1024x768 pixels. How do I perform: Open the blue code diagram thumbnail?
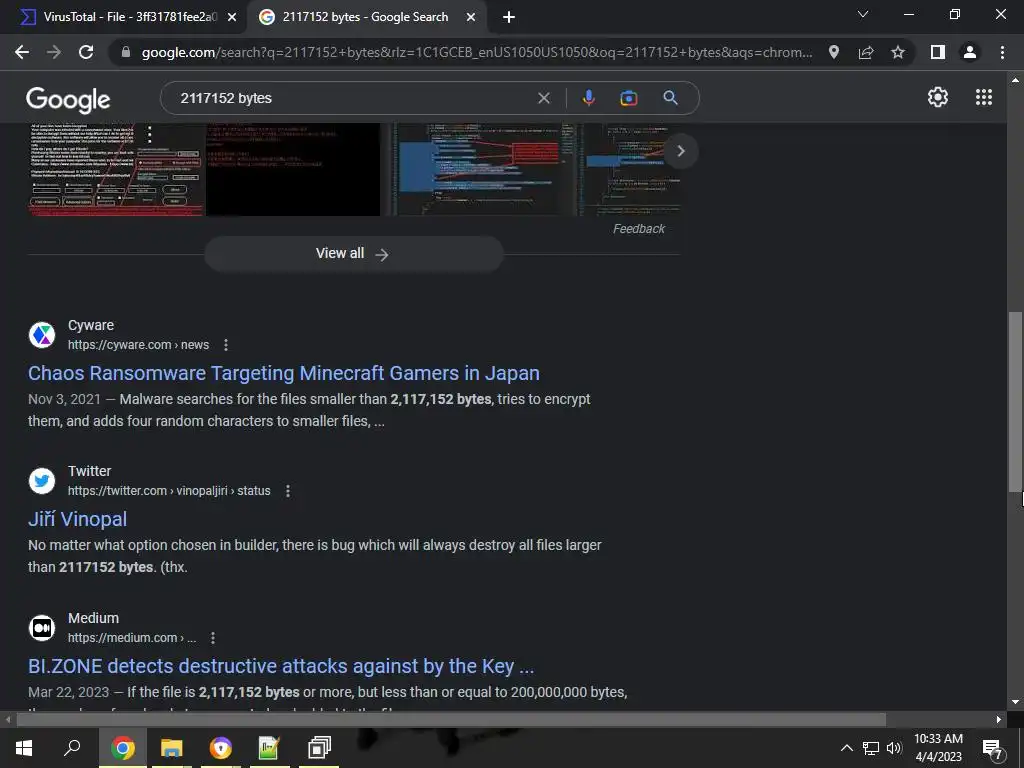coord(482,168)
